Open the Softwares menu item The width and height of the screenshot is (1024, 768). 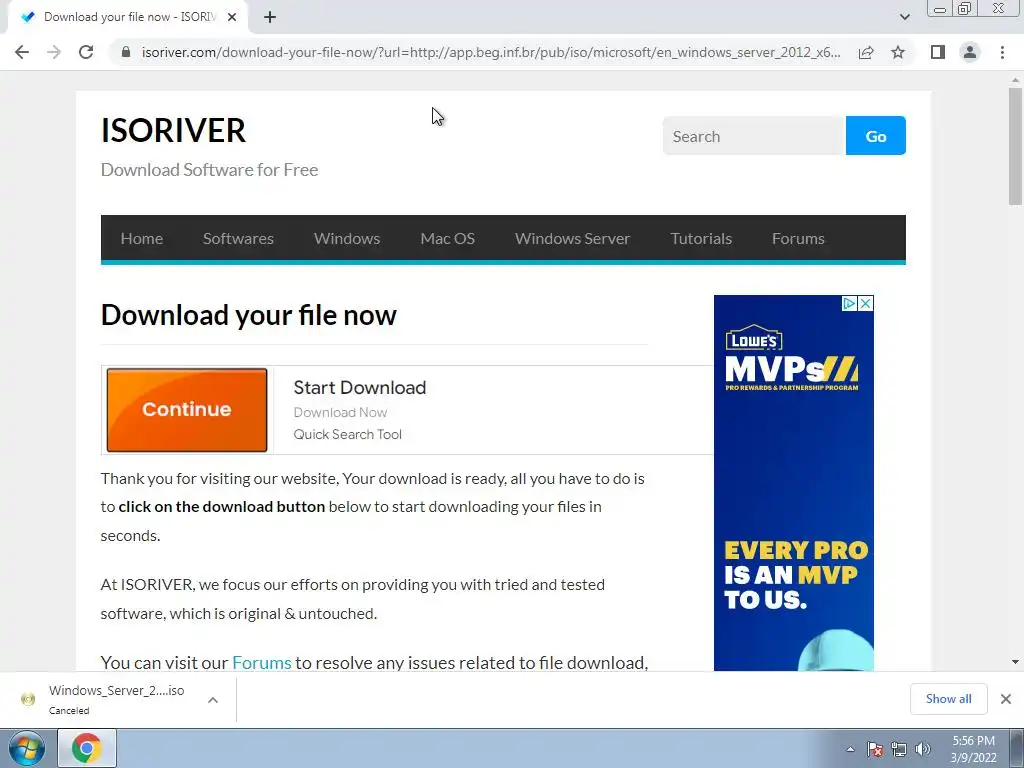[238, 238]
